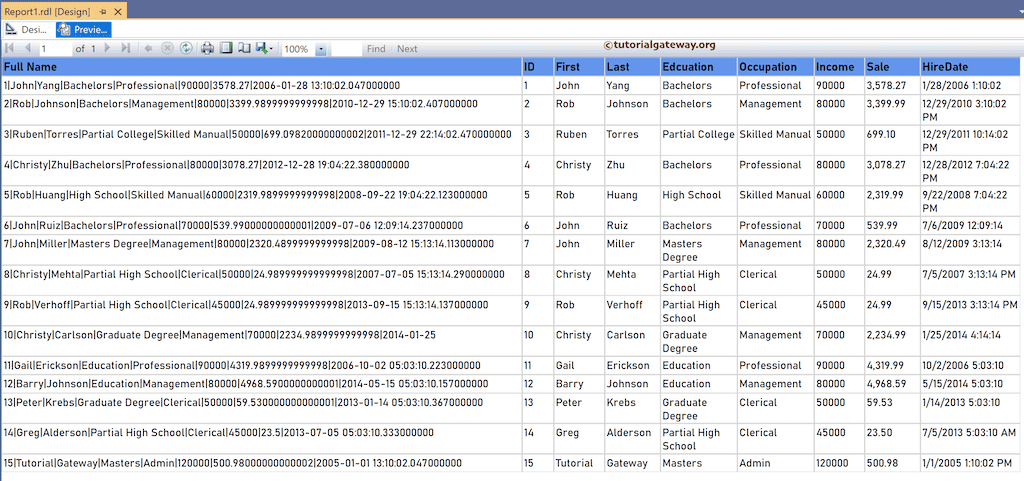Click the Partial College education cell

(x=699, y=140)
